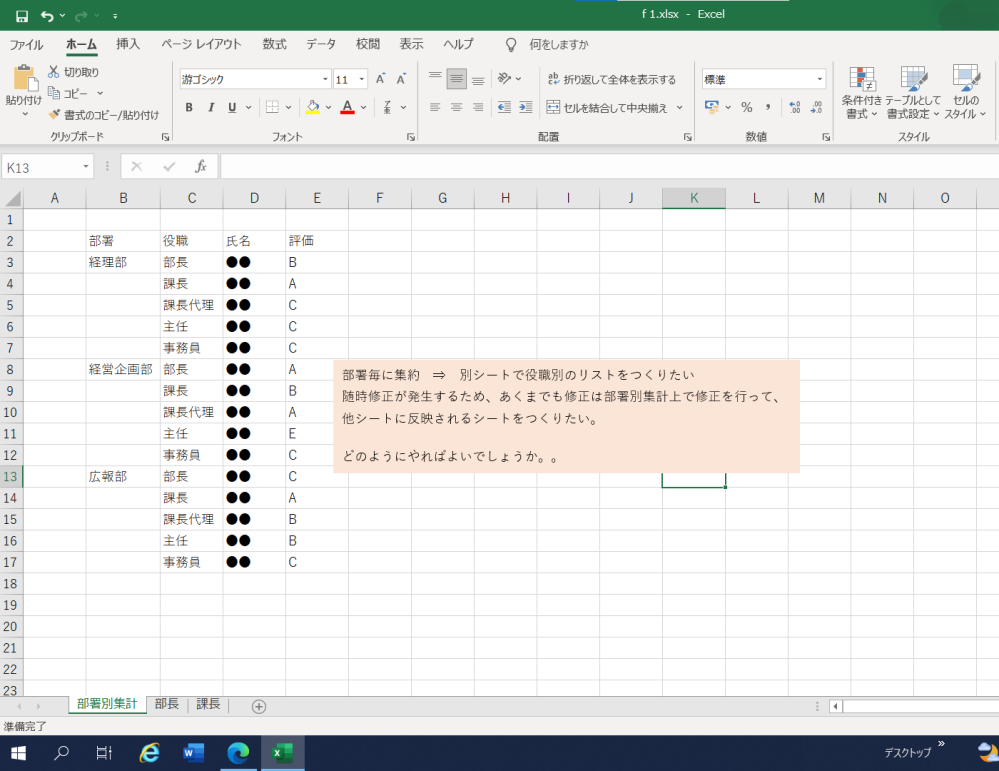The image size is (999, 771).
Task: Undo the last action
Action: click(47, 15)
